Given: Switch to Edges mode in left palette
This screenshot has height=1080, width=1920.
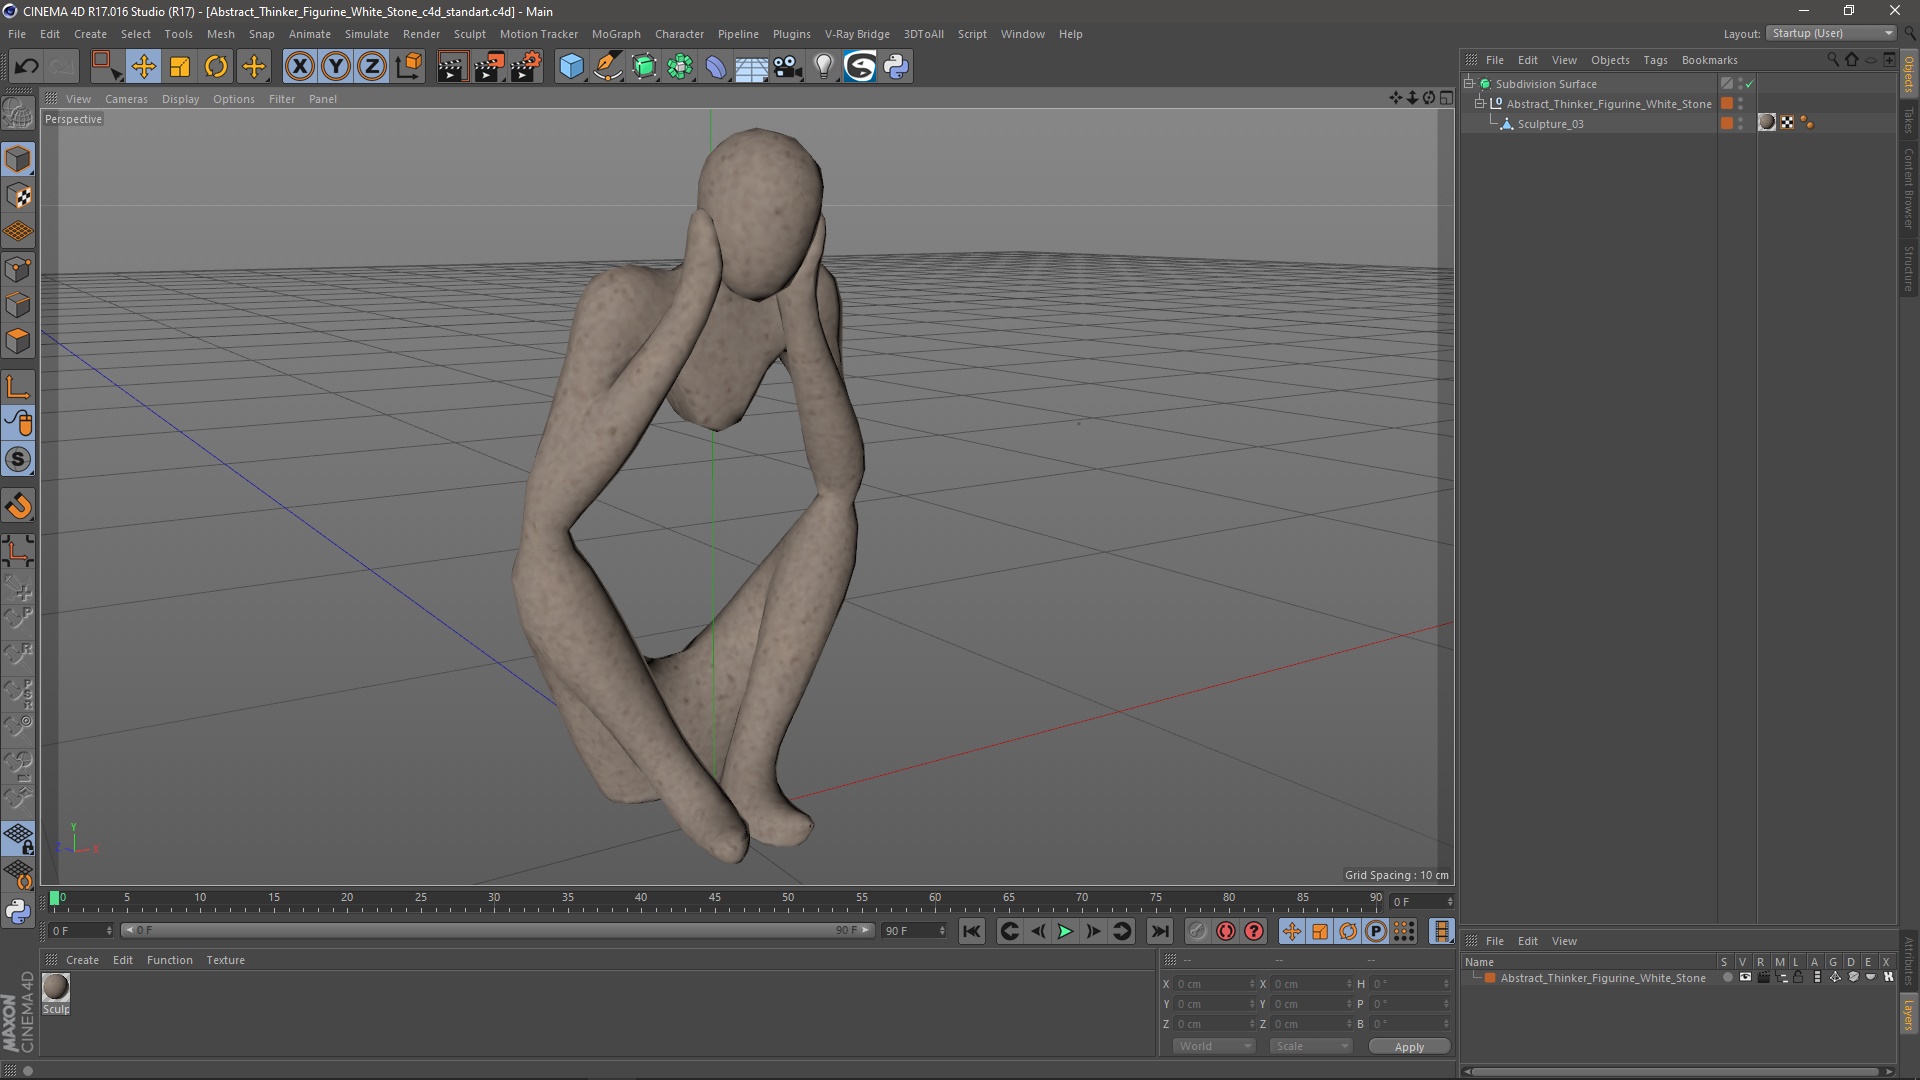Looking at the screenshot, I should 18,305.
